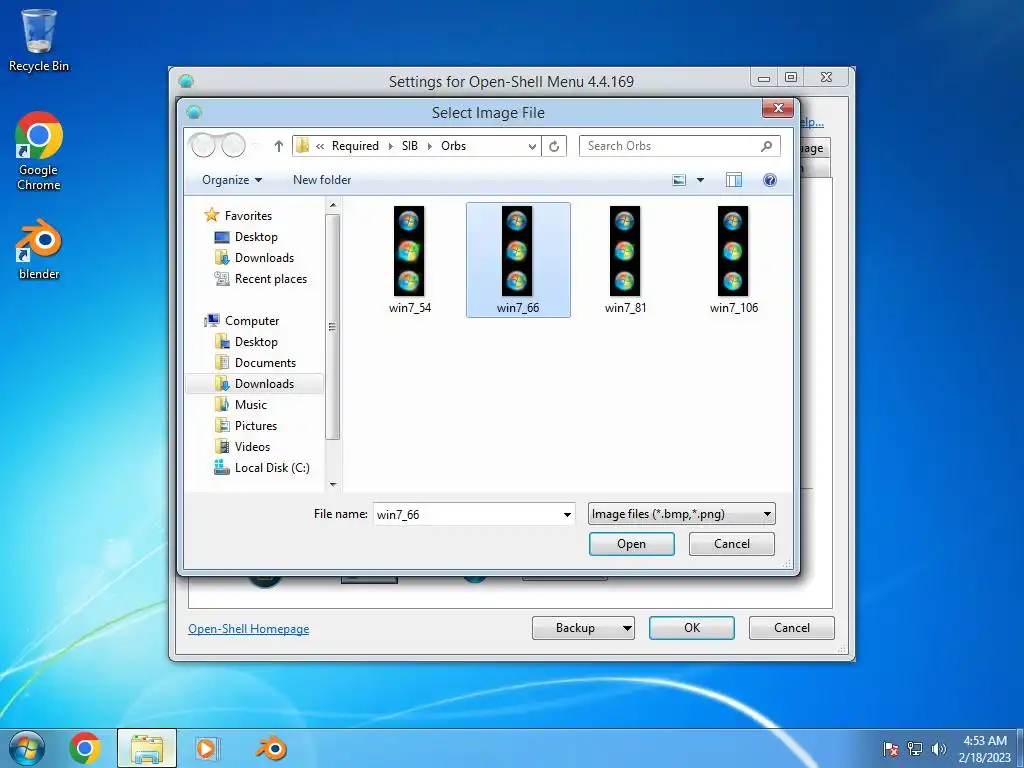The height and width of the screenshot is (768, 1024).
Task: Select the win7_54 orb image file
Action: tap(409, 260)
